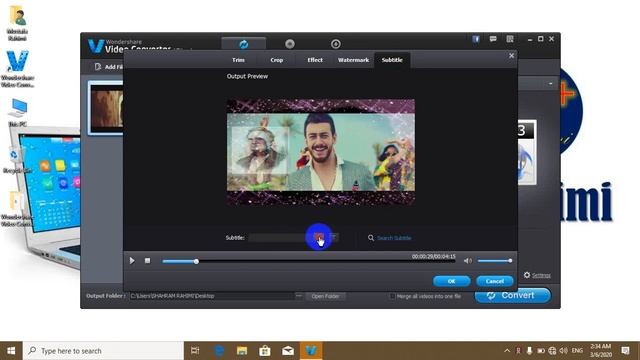This screenshot has height=360, width=640.
Task: Click the Search Subtitle magnifier icon
Action: tap(371, 238)
